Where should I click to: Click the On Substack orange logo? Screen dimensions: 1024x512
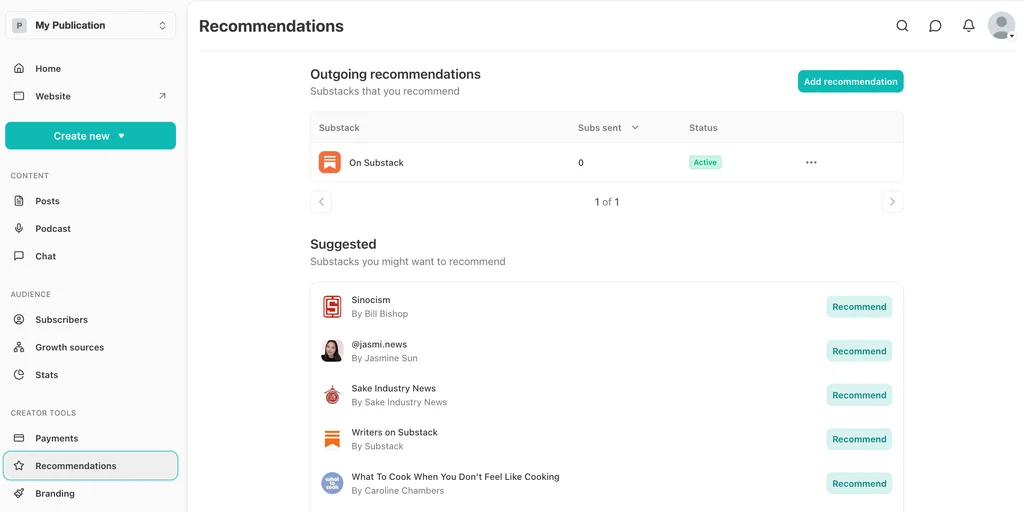pos(330,162)
